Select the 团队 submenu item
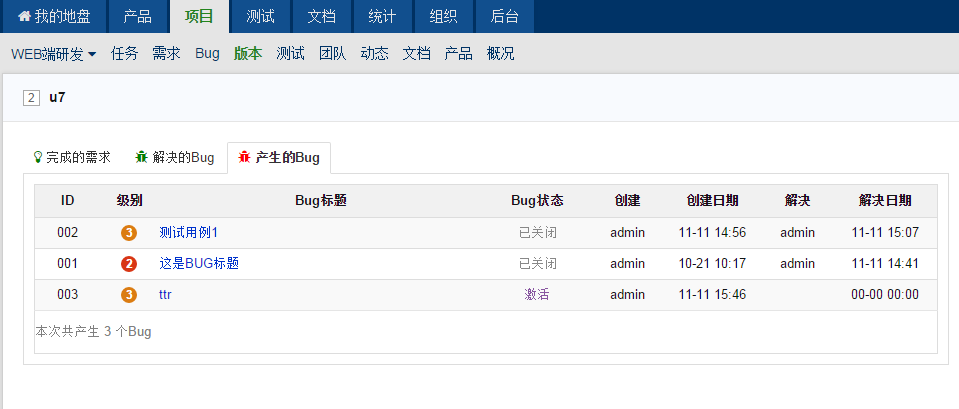 point(332,54)
